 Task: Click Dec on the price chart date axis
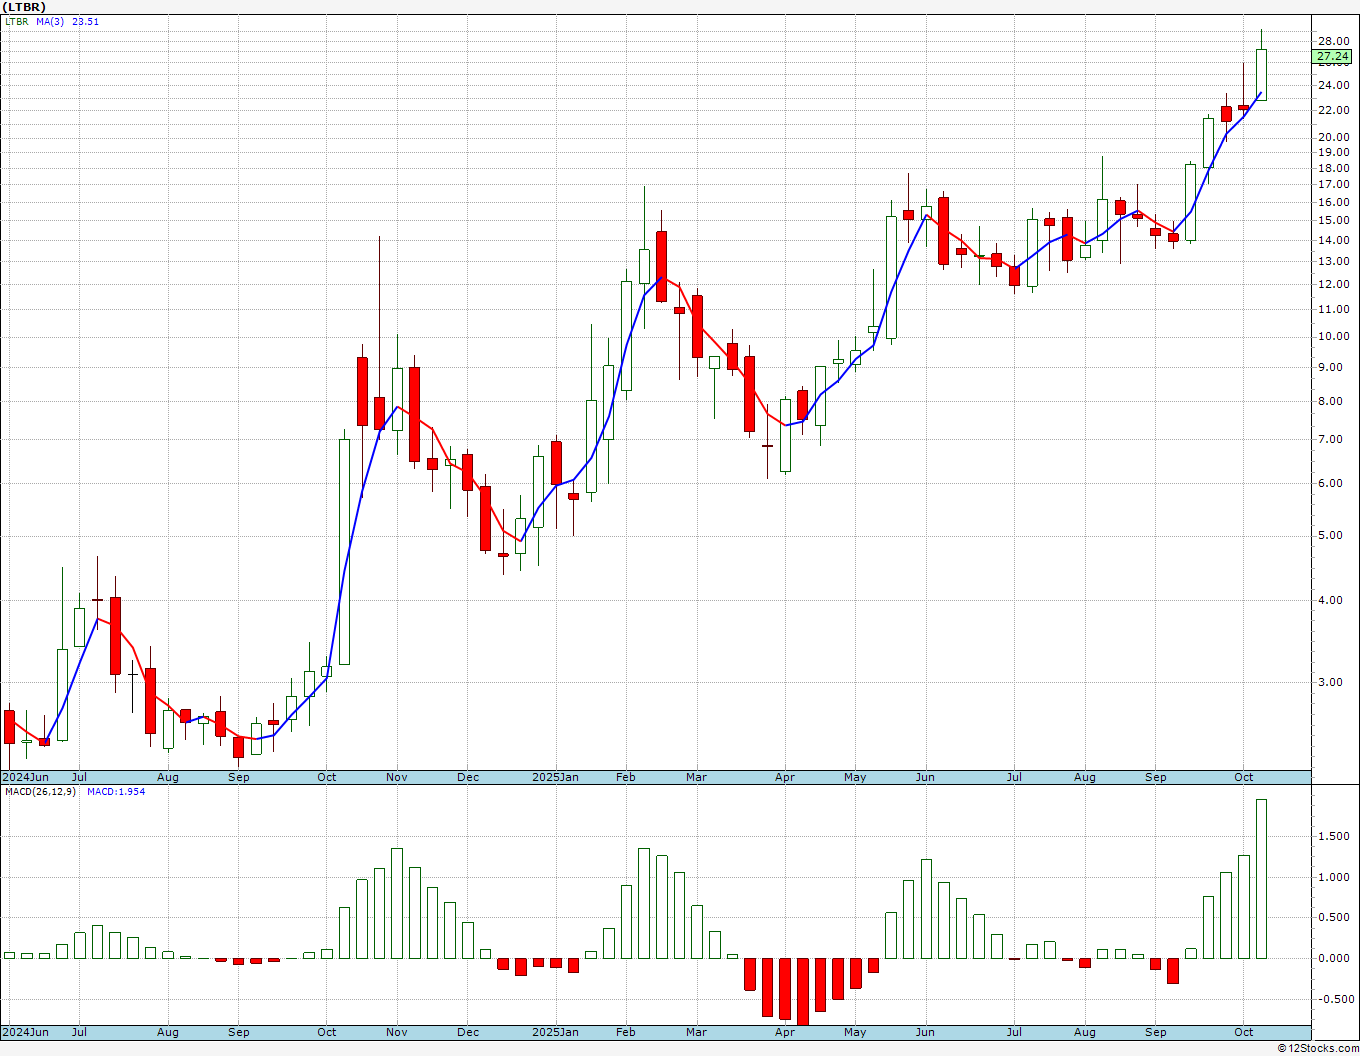(468, 777)
